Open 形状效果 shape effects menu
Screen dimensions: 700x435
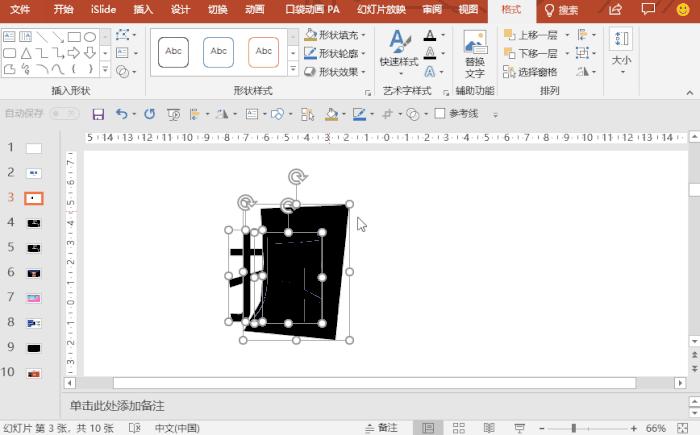(x=335, y=71)
